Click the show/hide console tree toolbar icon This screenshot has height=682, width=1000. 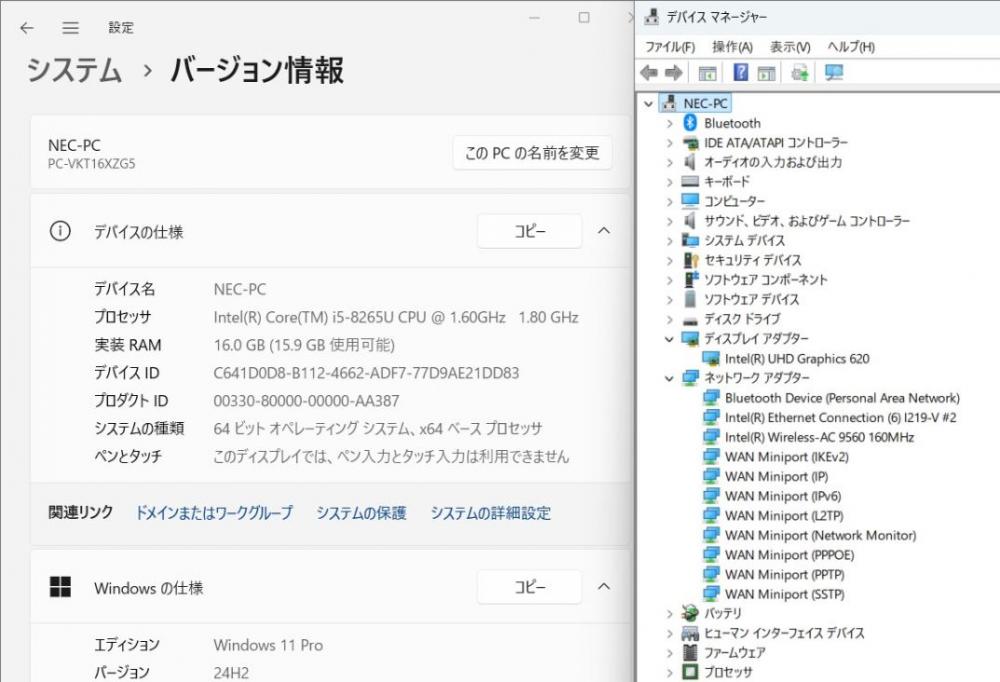(x=707, y=73)
